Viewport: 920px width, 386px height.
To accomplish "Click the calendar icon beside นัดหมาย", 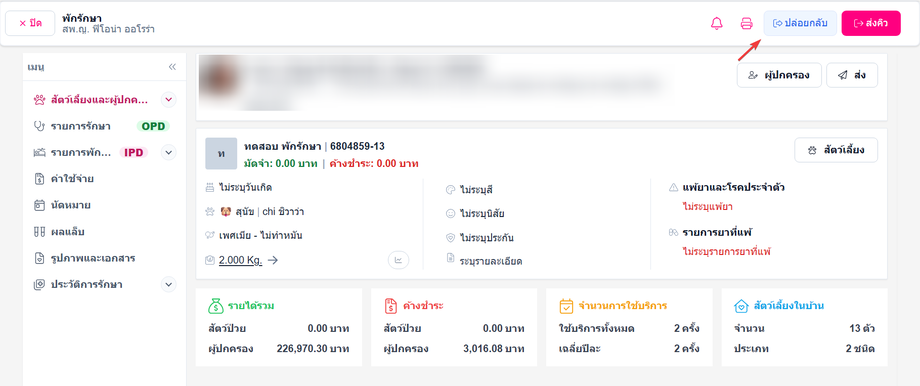I will click(x=39, y=205).
